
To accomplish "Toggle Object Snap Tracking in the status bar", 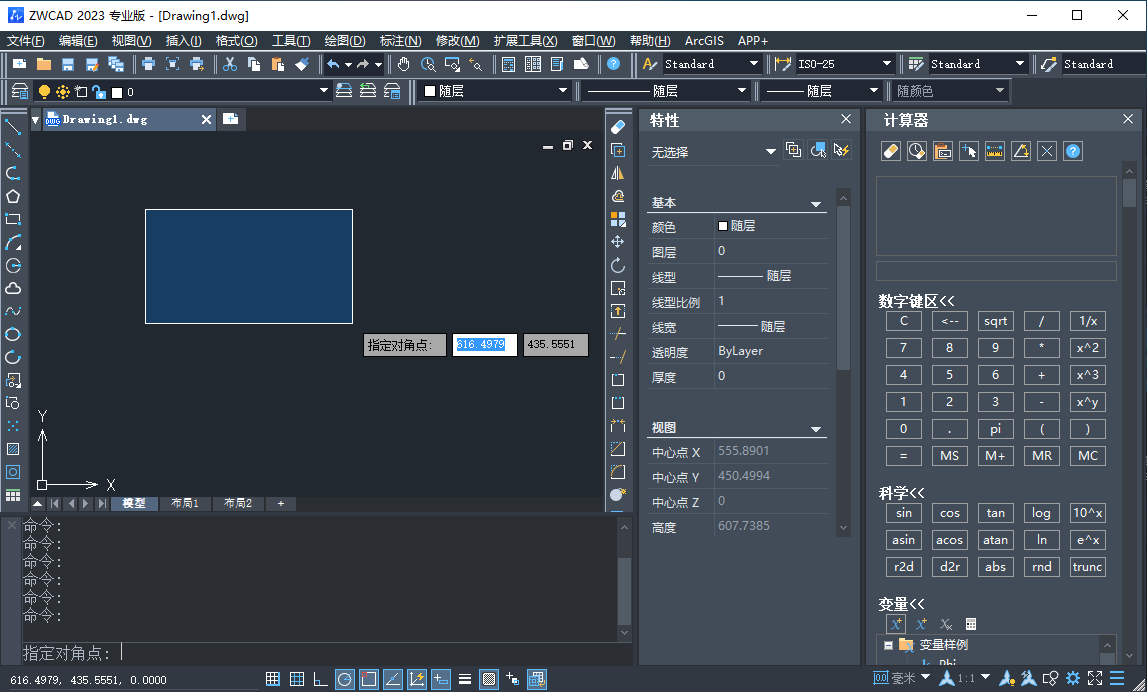I will click(393, 679).
